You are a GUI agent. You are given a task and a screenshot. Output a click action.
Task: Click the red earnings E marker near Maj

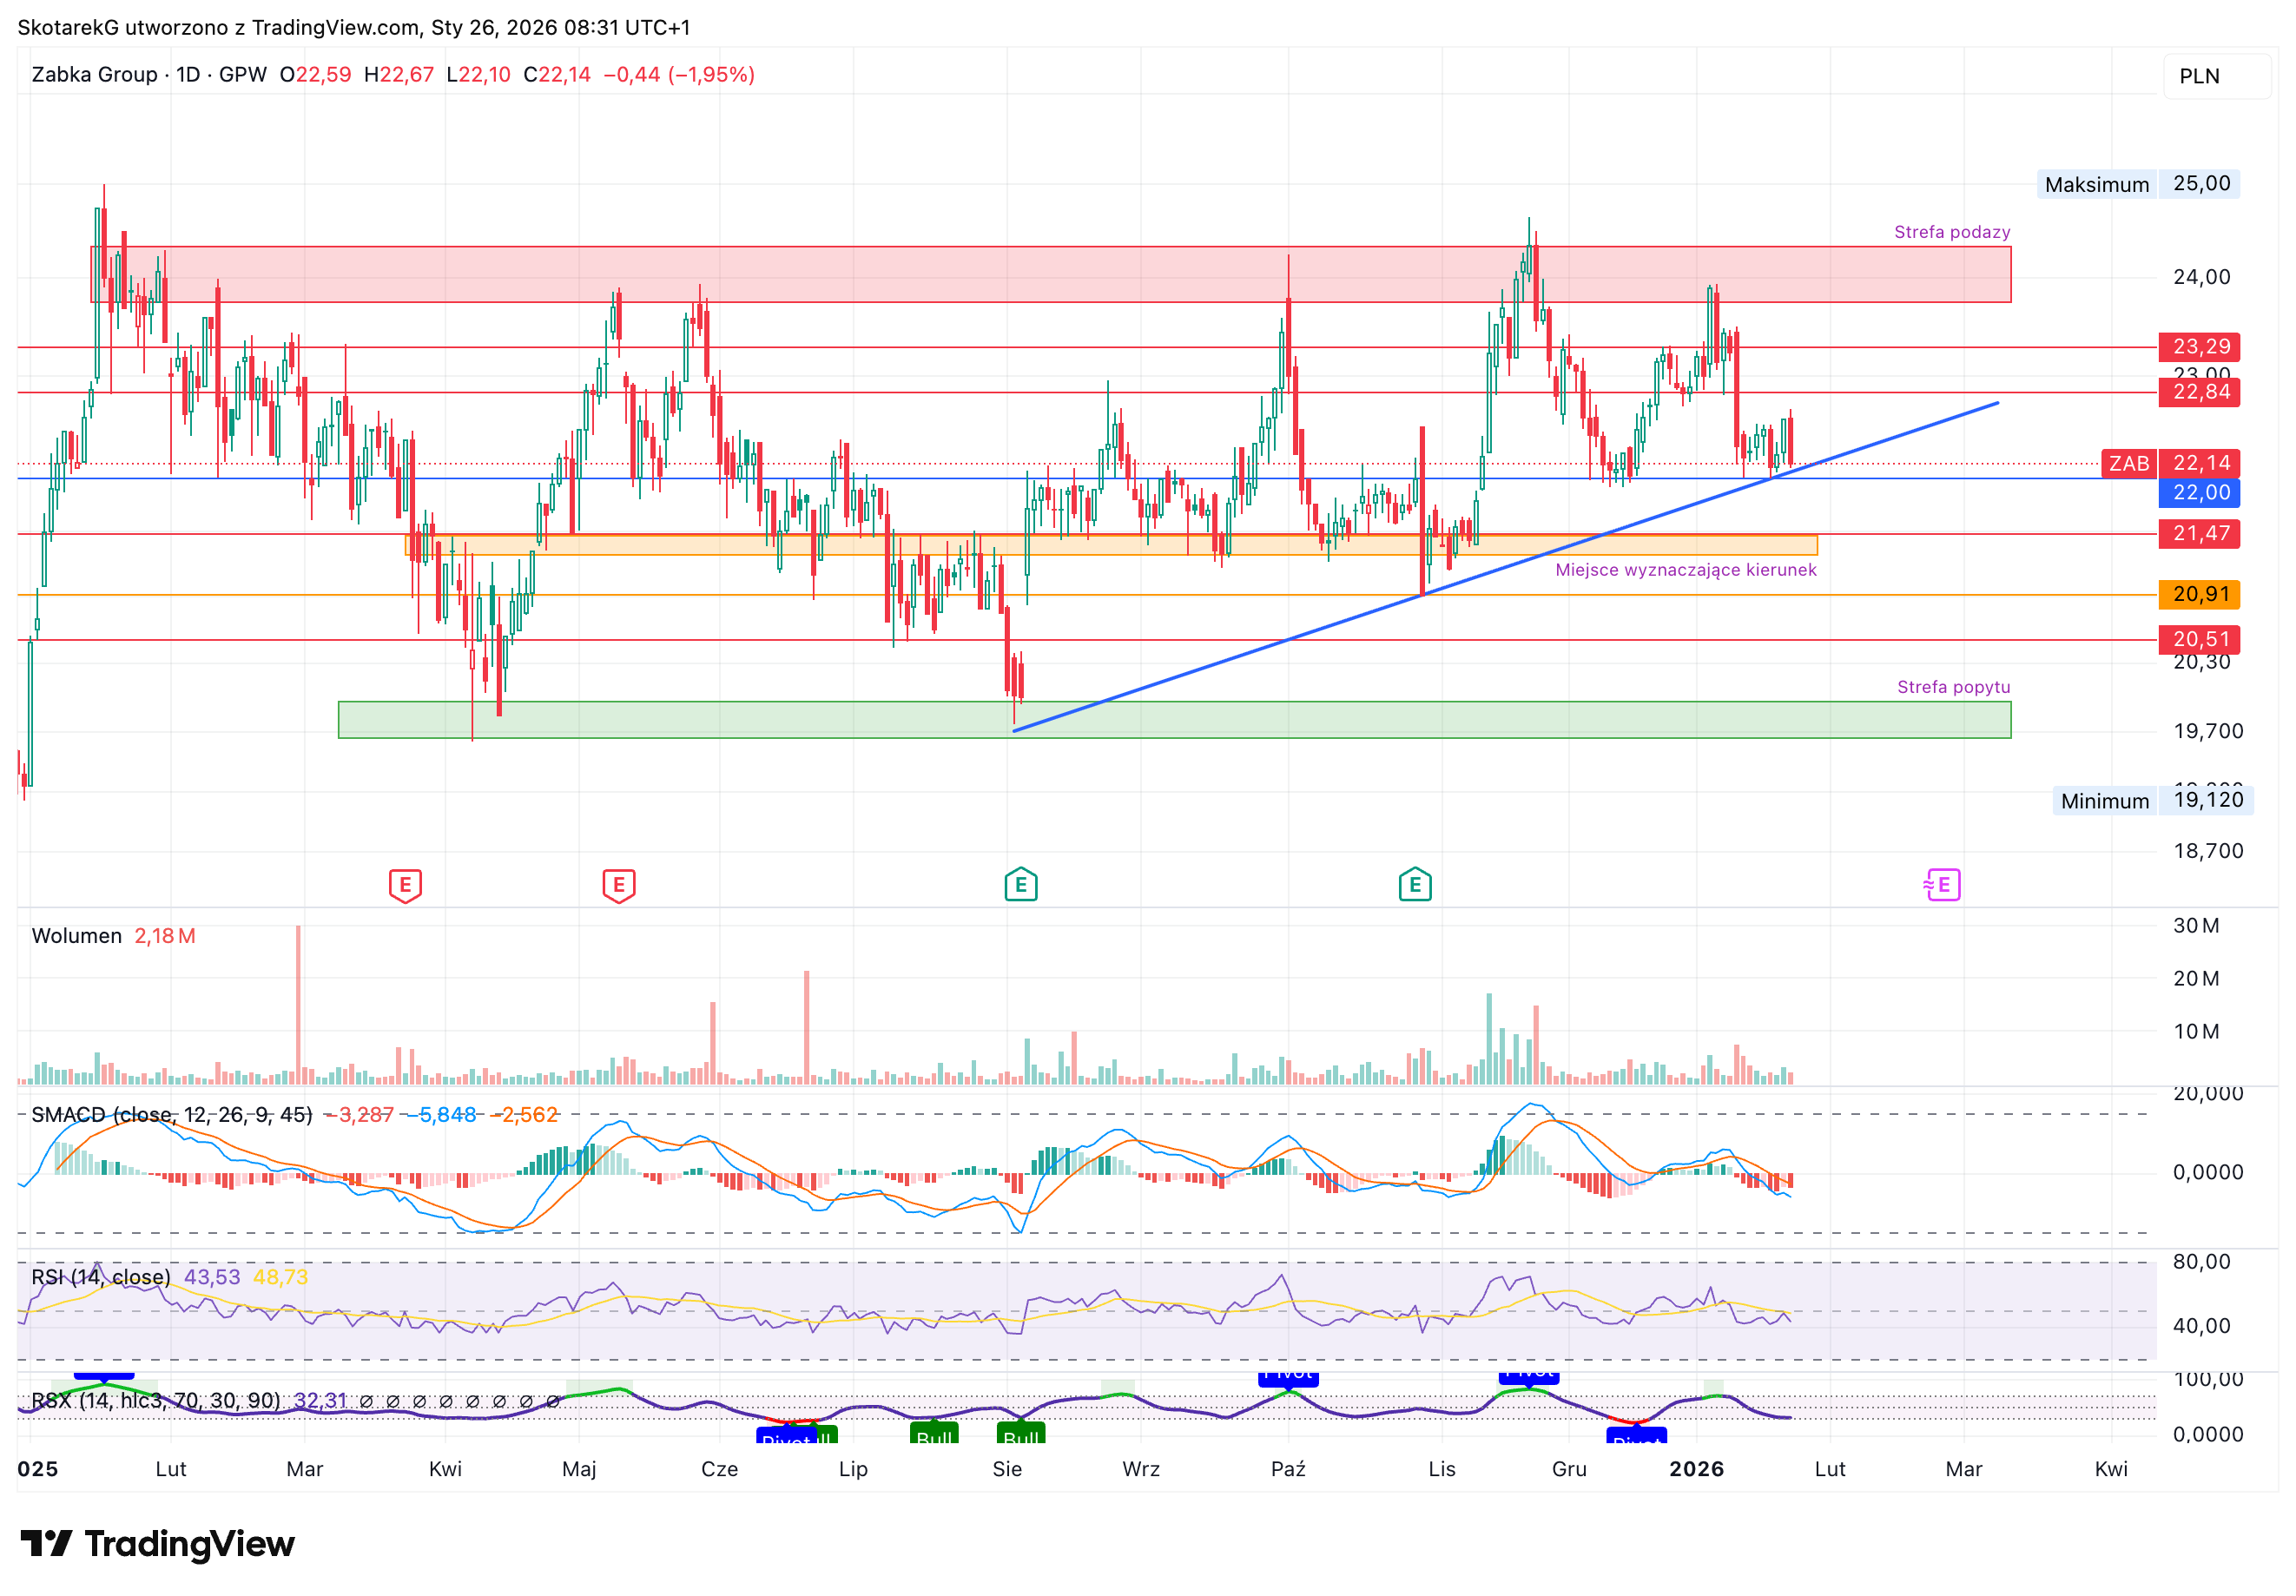tap(619, 885)
